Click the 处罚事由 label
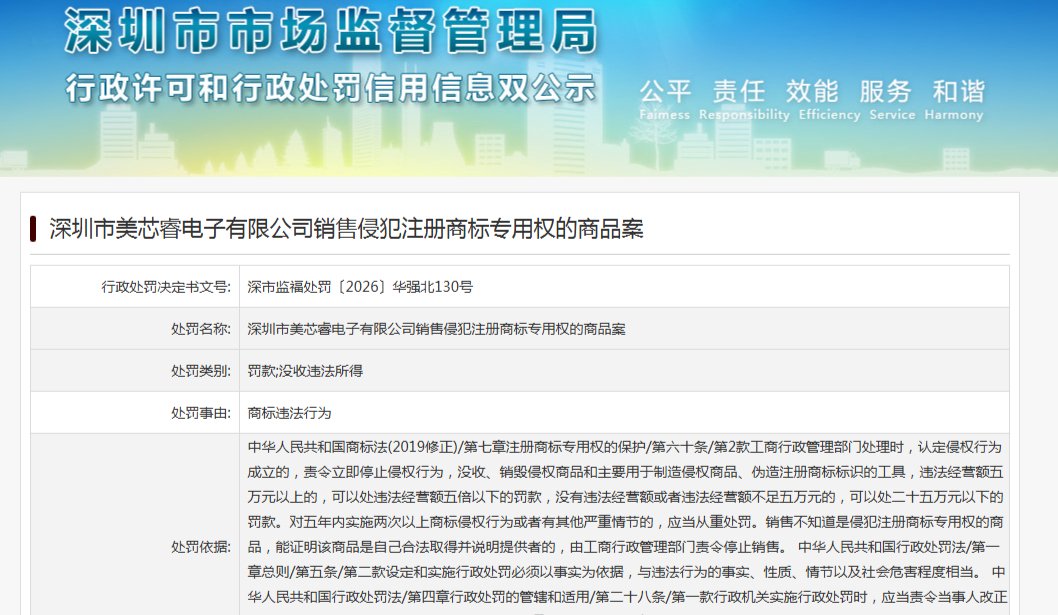This screenshot has height=615, width=1058. point(200,412)
